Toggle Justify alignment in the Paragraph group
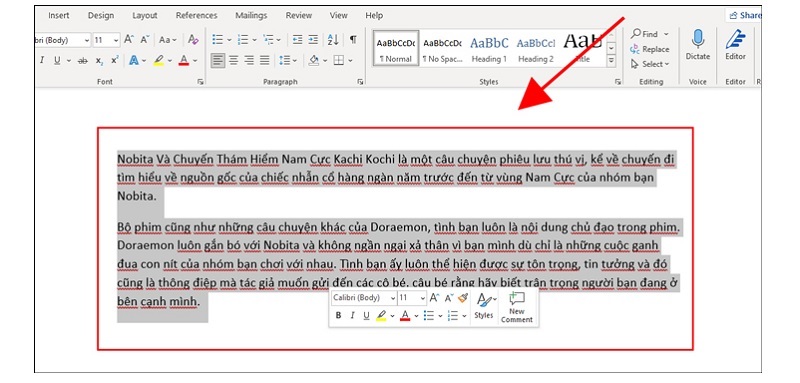800x383 pixels. pos(264,61)
